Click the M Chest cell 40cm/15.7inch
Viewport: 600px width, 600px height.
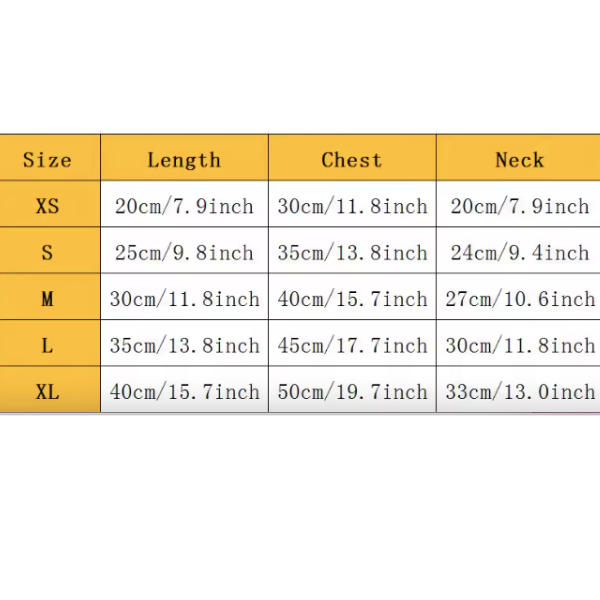click(x=352, y=299)
